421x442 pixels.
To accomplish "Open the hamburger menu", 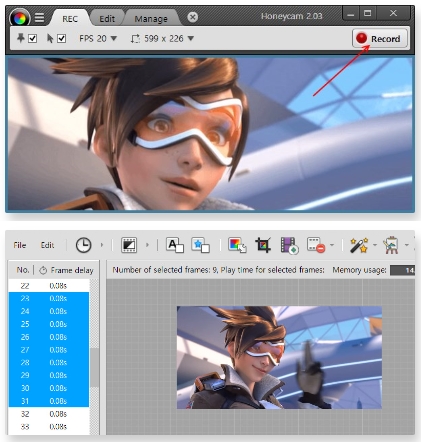I will tap(39, 17).
